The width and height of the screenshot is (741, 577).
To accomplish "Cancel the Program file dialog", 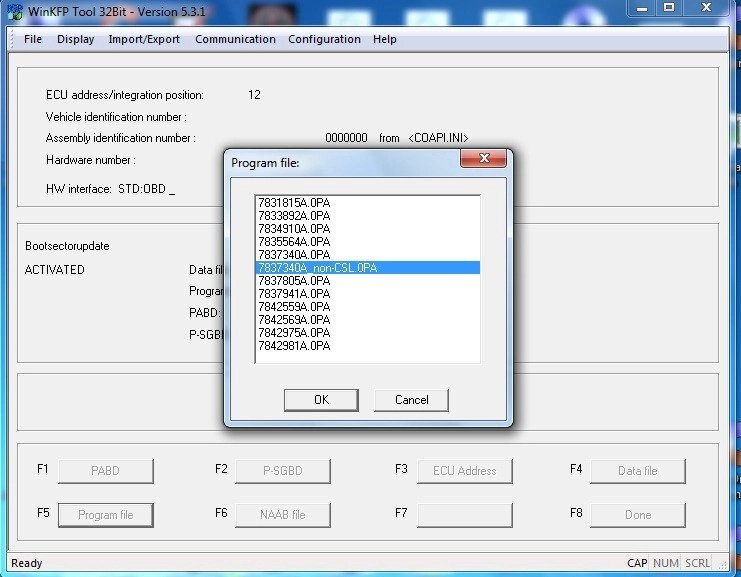I will (411, 400).
